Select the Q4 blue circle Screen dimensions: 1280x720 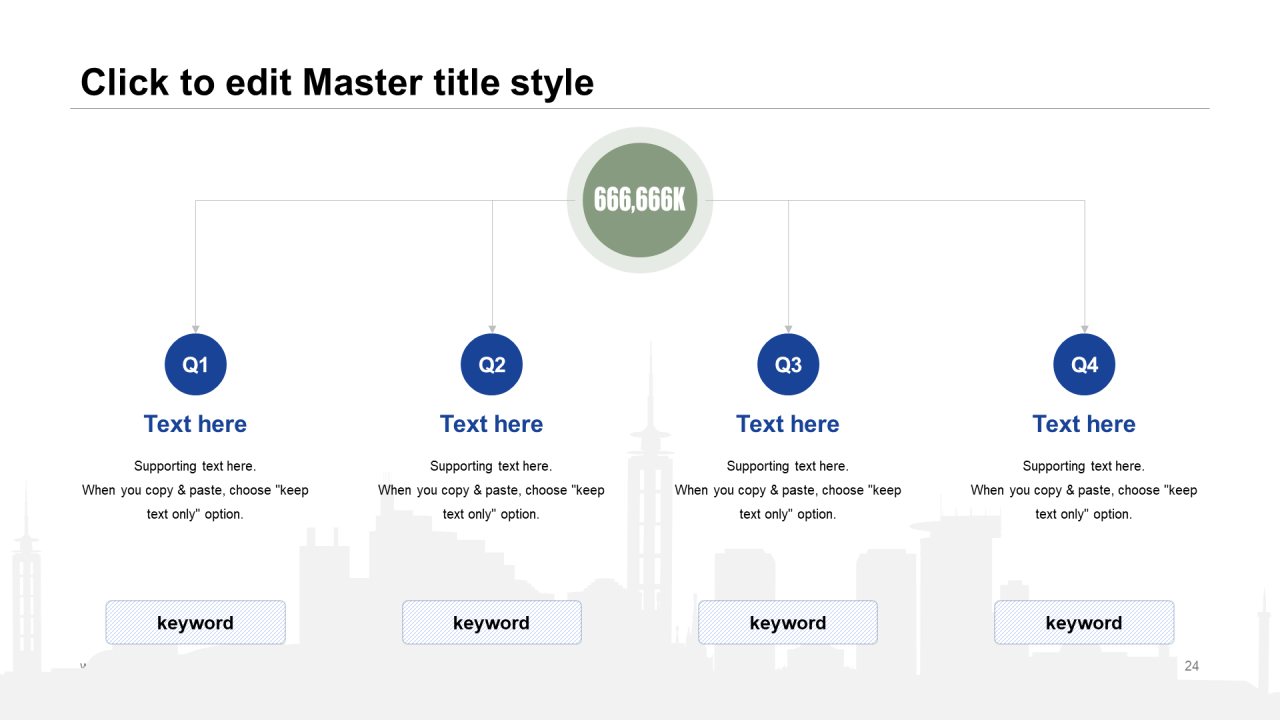tap(1084, 365)
